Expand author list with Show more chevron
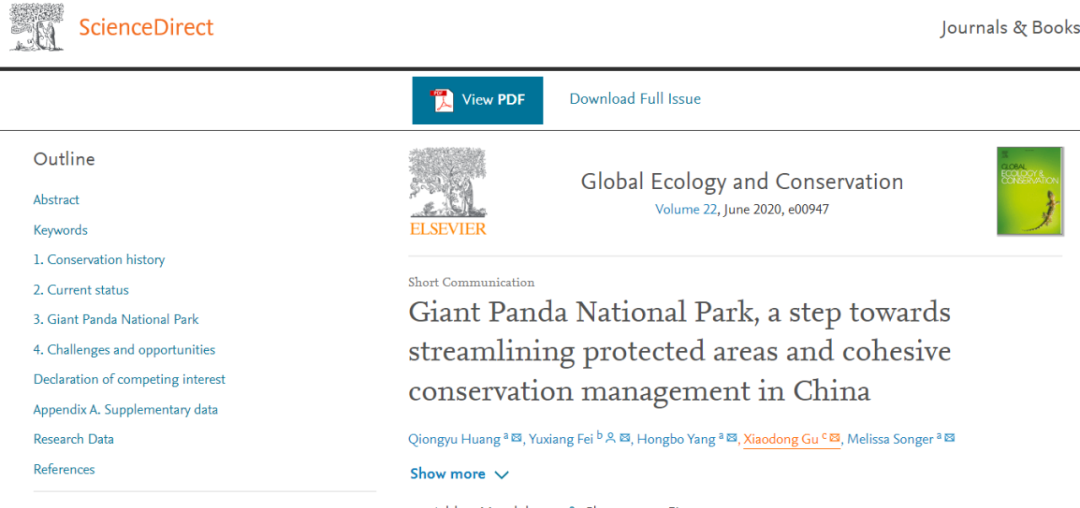Image resolution: width=1080 pixels, height=508 pixels. [501, 474]
